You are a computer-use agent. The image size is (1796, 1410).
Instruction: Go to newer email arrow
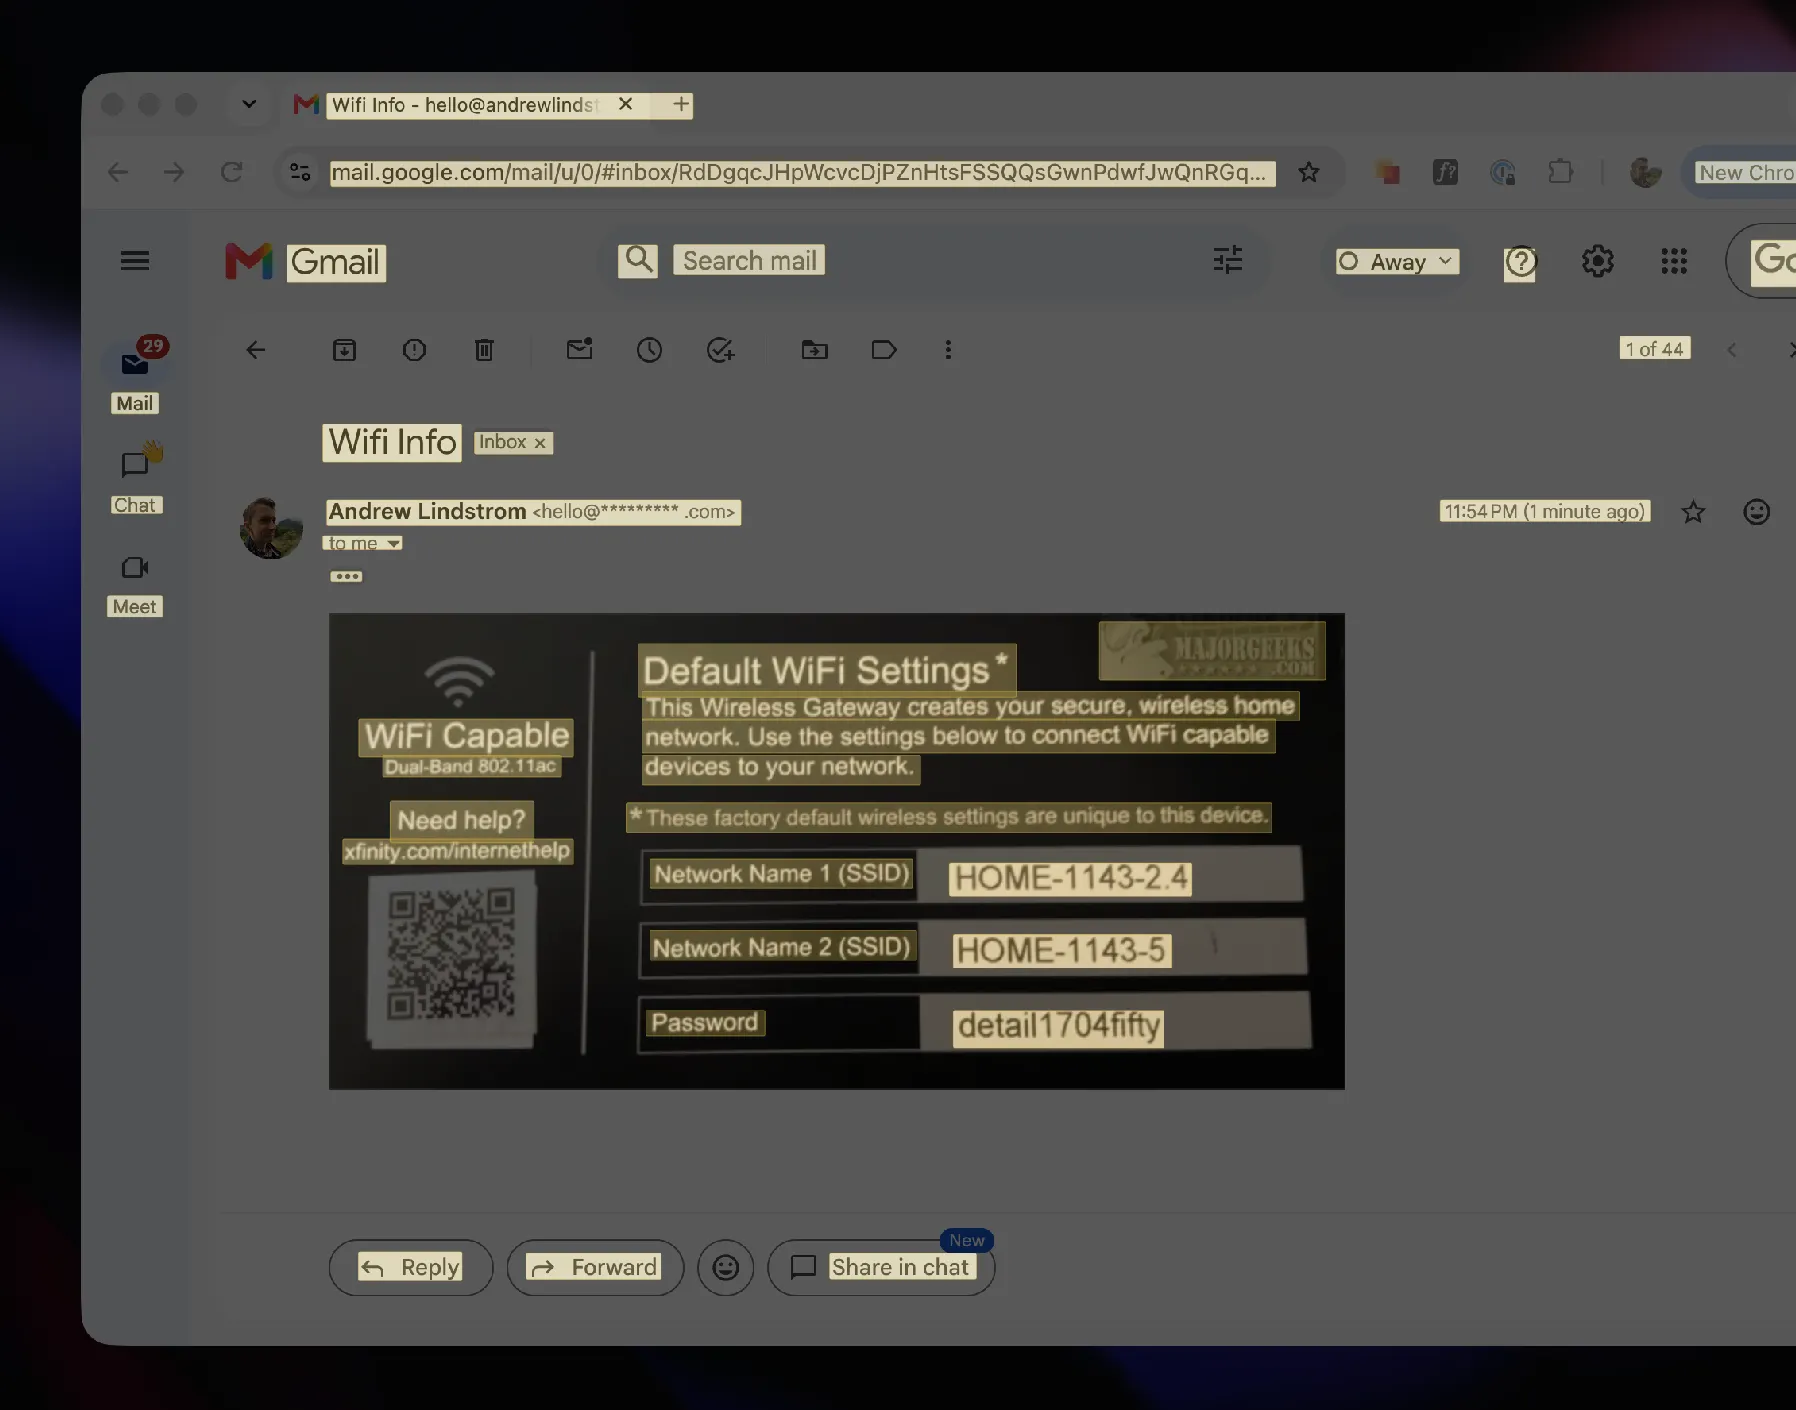click(1732, 350)
